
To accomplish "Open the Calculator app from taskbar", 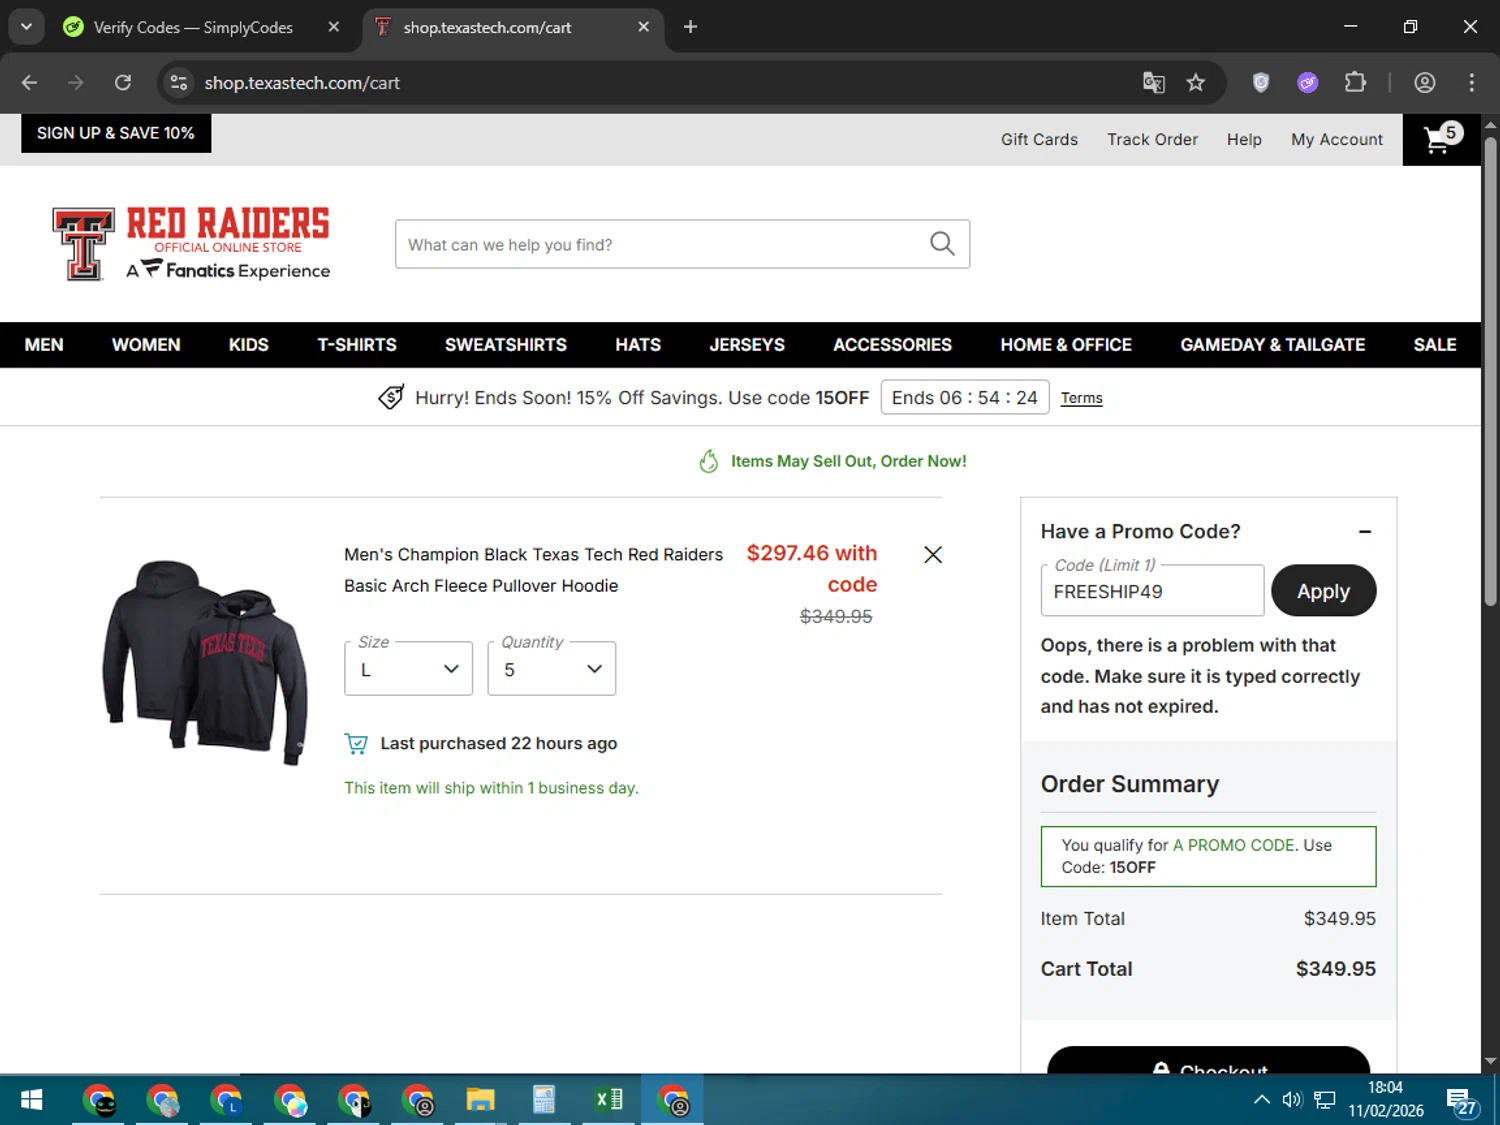I will coord(544,1101).
